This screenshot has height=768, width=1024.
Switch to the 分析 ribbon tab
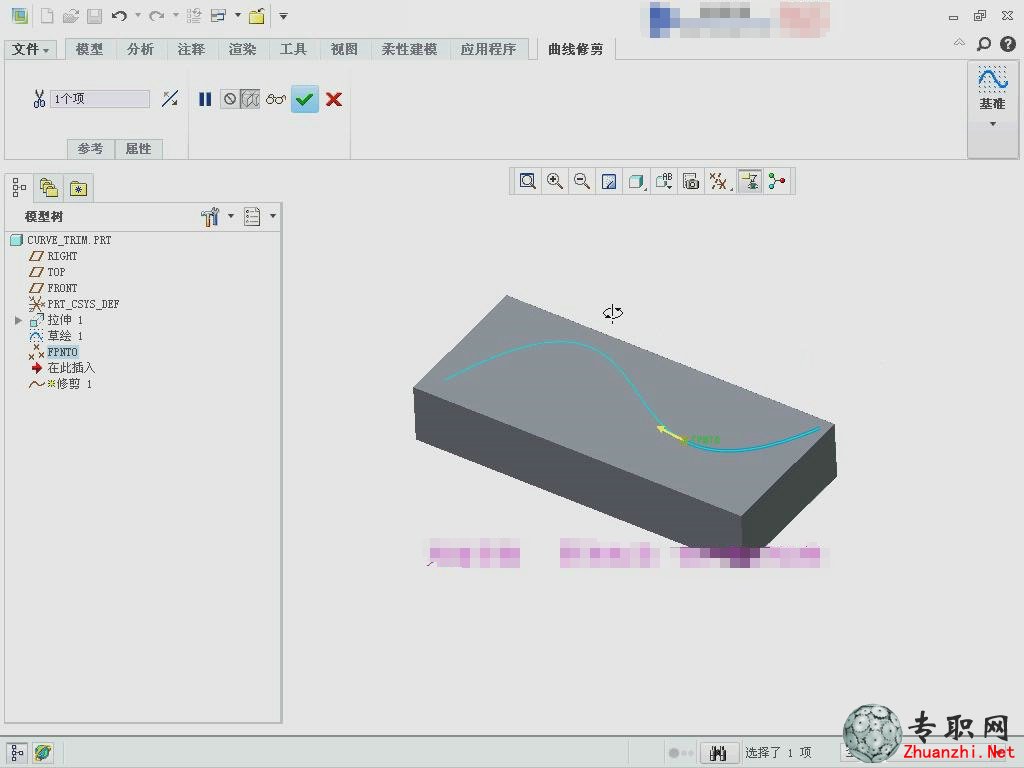tap(140, 49)
